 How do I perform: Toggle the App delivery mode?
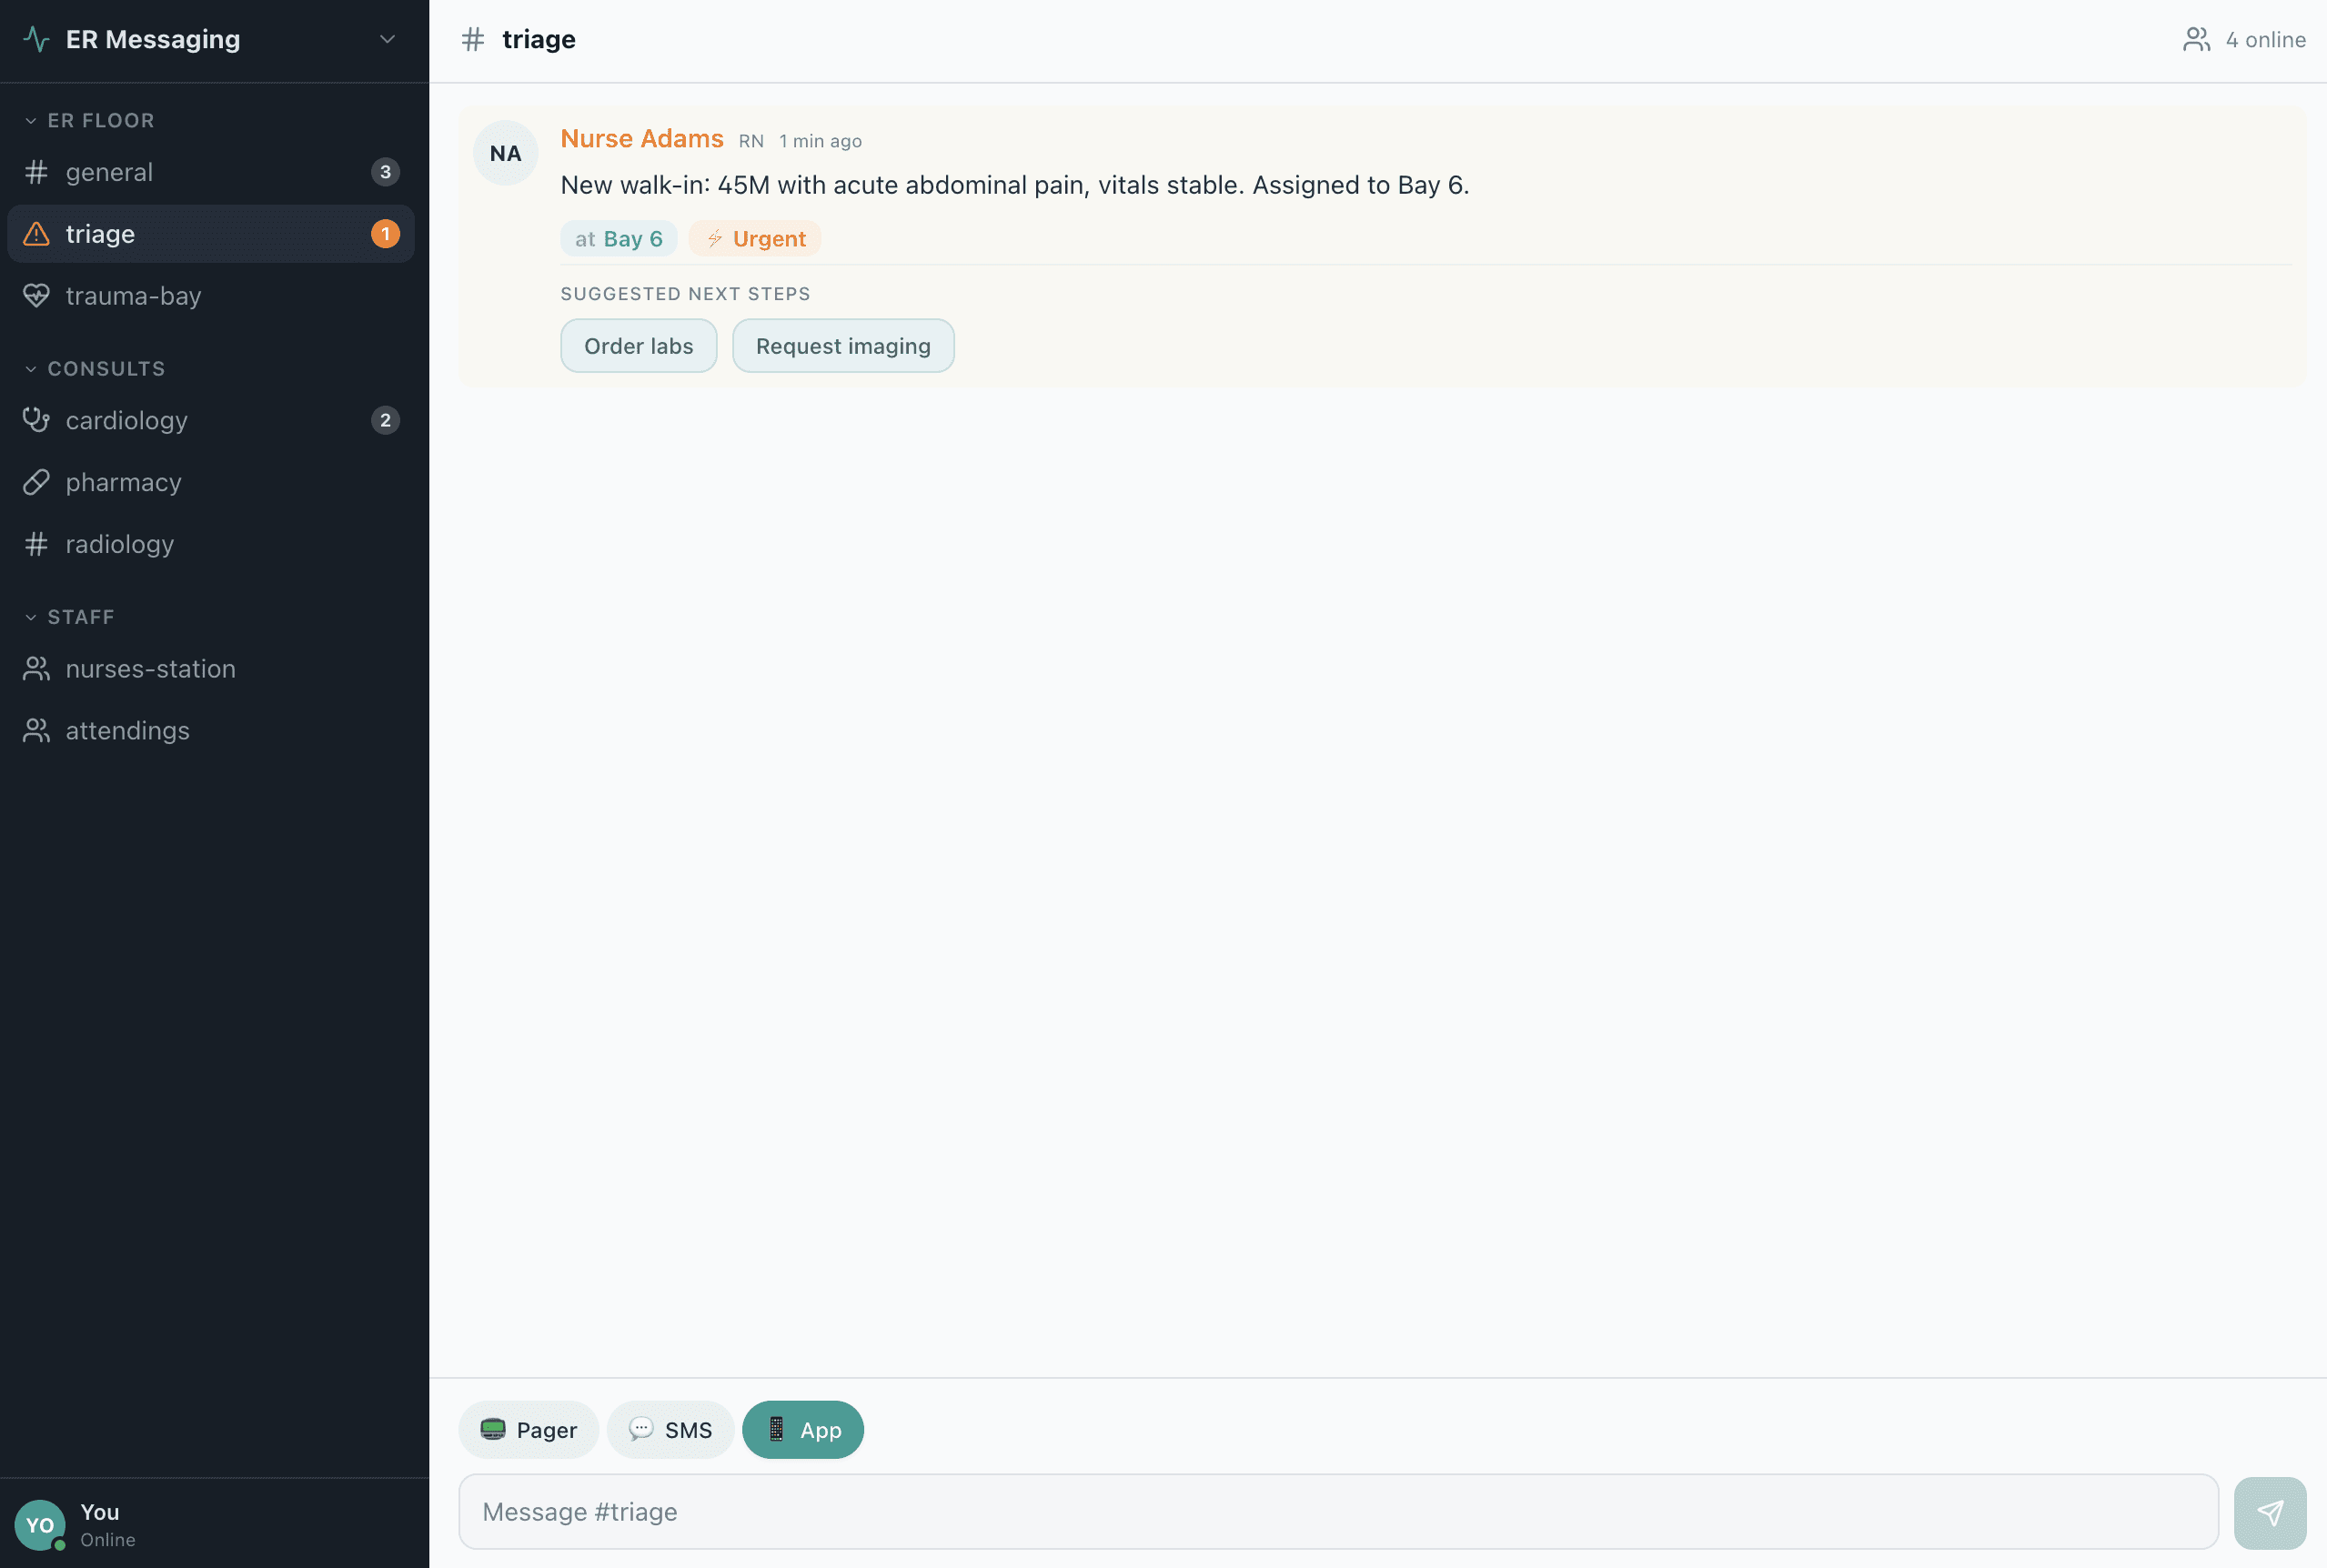[802, 1429]
